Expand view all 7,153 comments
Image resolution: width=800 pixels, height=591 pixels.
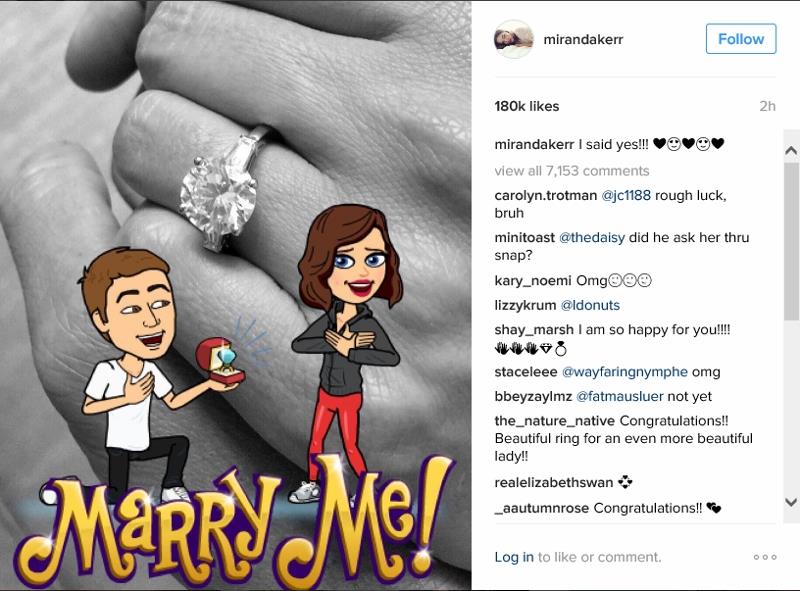(572, 171)
